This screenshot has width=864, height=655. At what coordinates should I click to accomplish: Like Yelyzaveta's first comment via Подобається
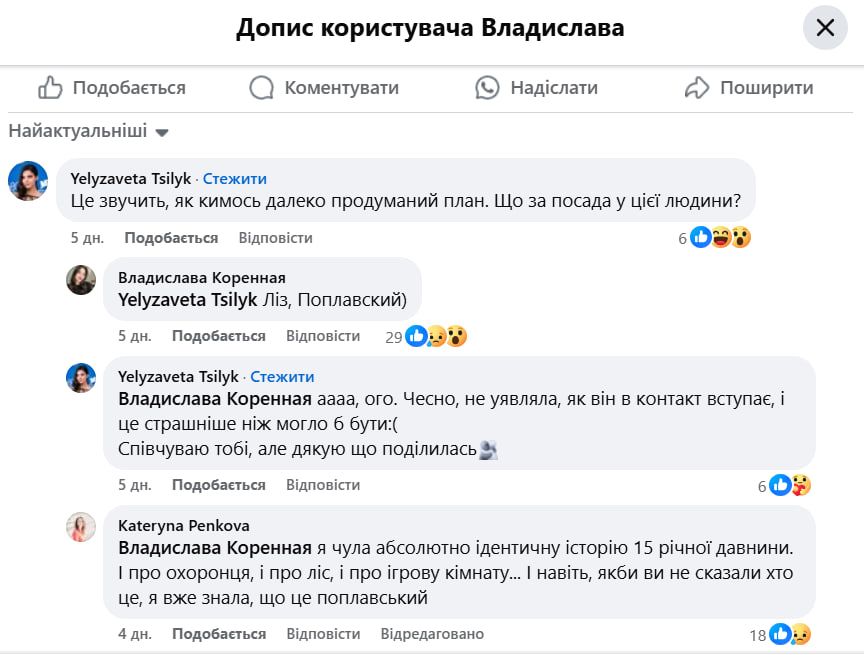pyautogui.click(x=171, y=238)
